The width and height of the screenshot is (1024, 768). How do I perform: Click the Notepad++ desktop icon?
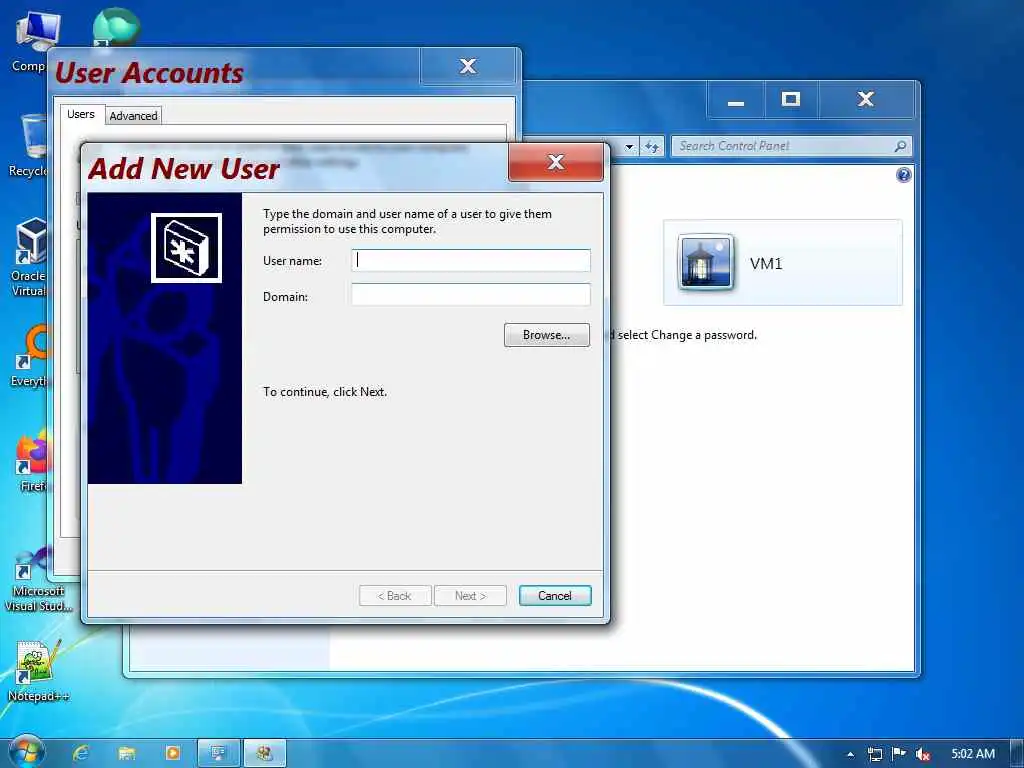coord(37,671)
